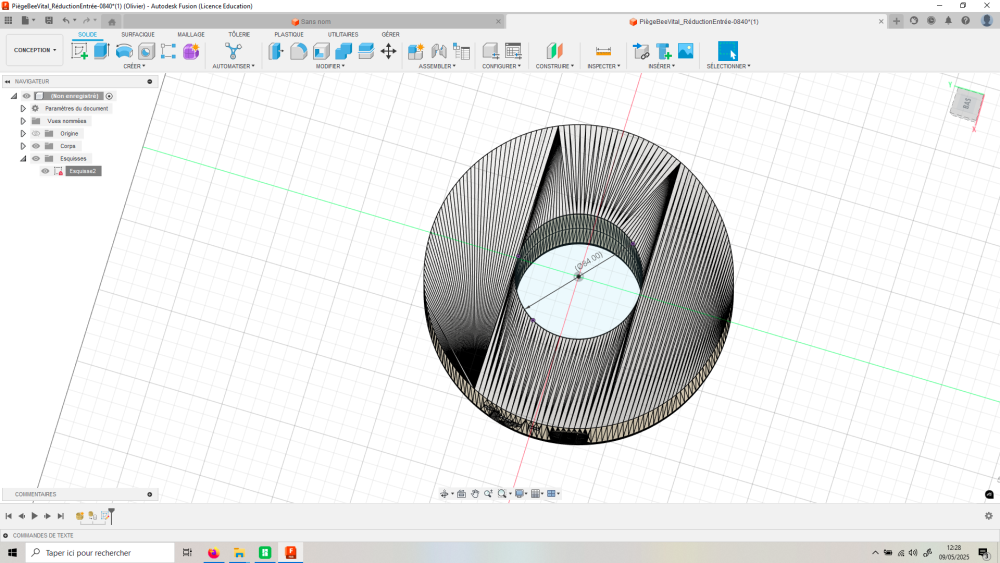Expand the Corps folder
Screen dimensions: 1000x563
point(23,146)
